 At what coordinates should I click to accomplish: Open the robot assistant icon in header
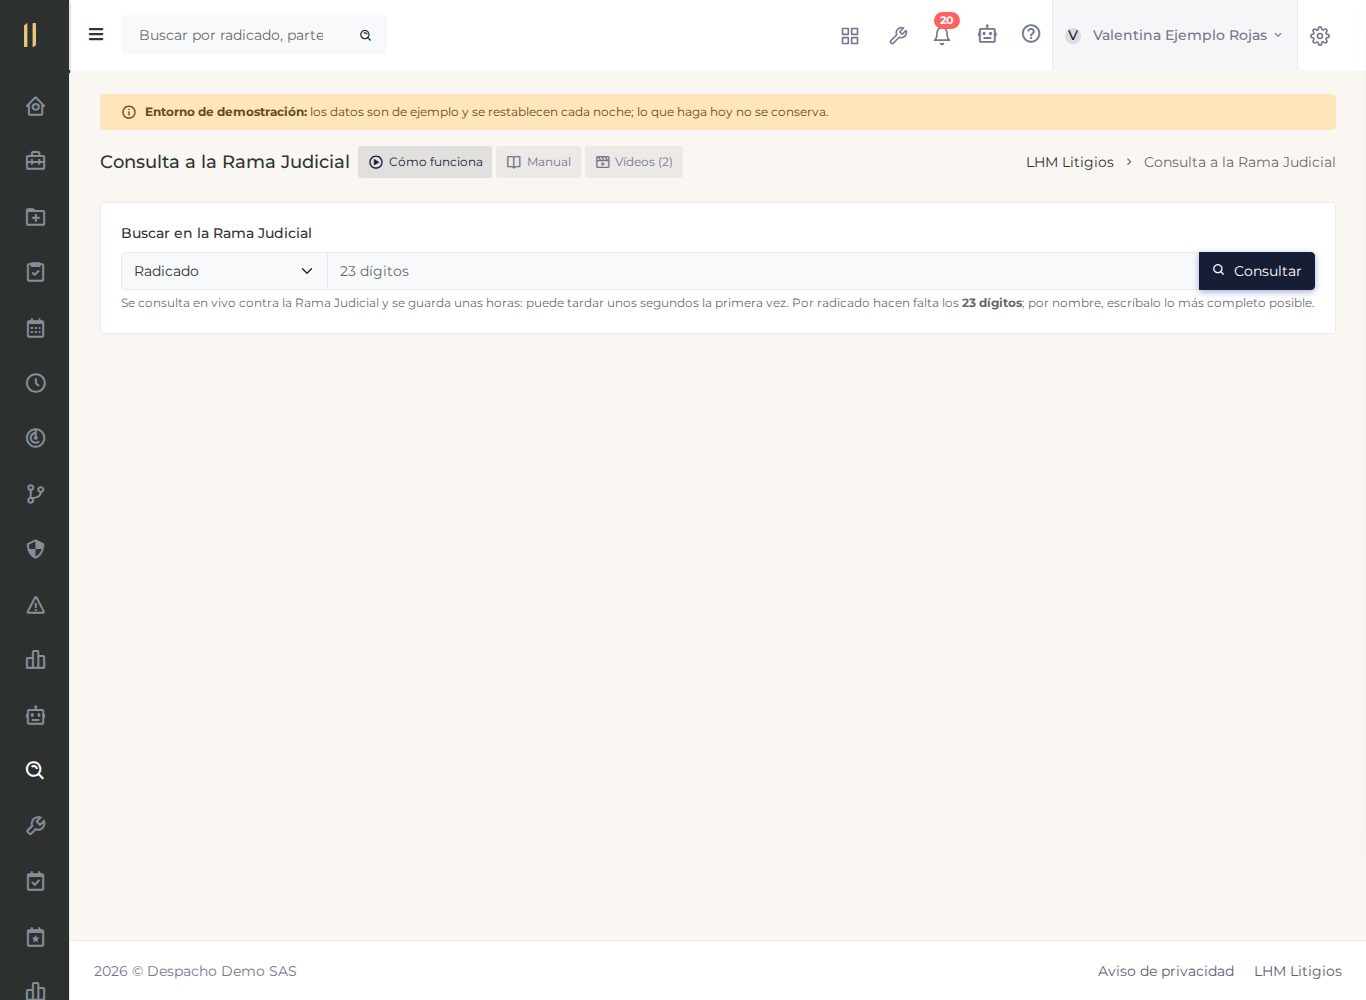987,35
